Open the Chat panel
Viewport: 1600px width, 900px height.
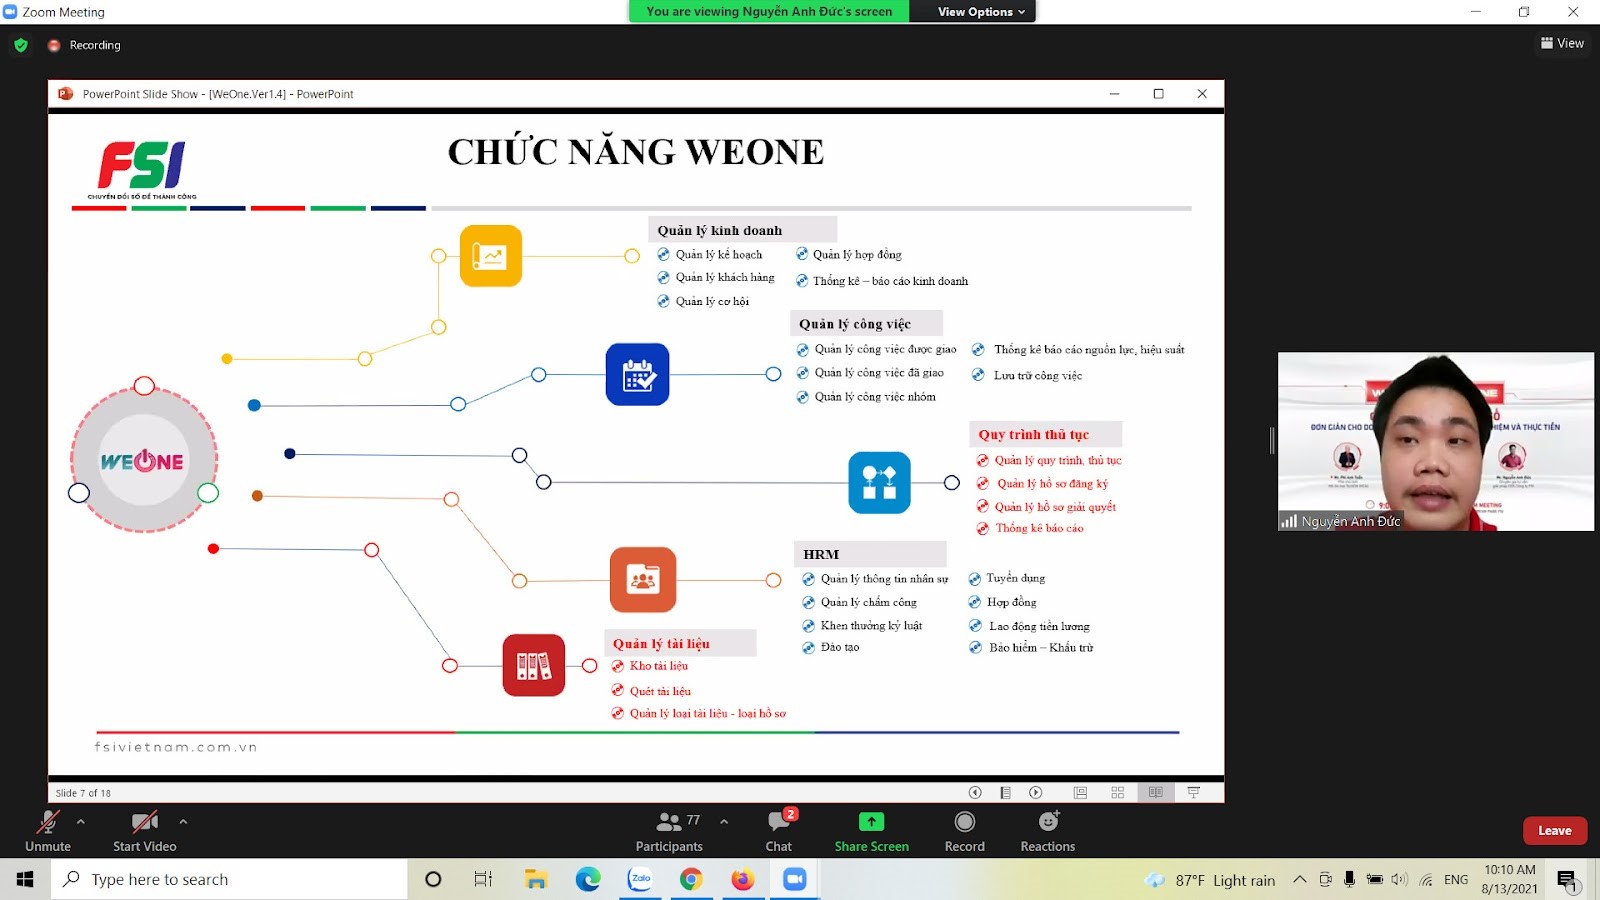coord(779,831)
